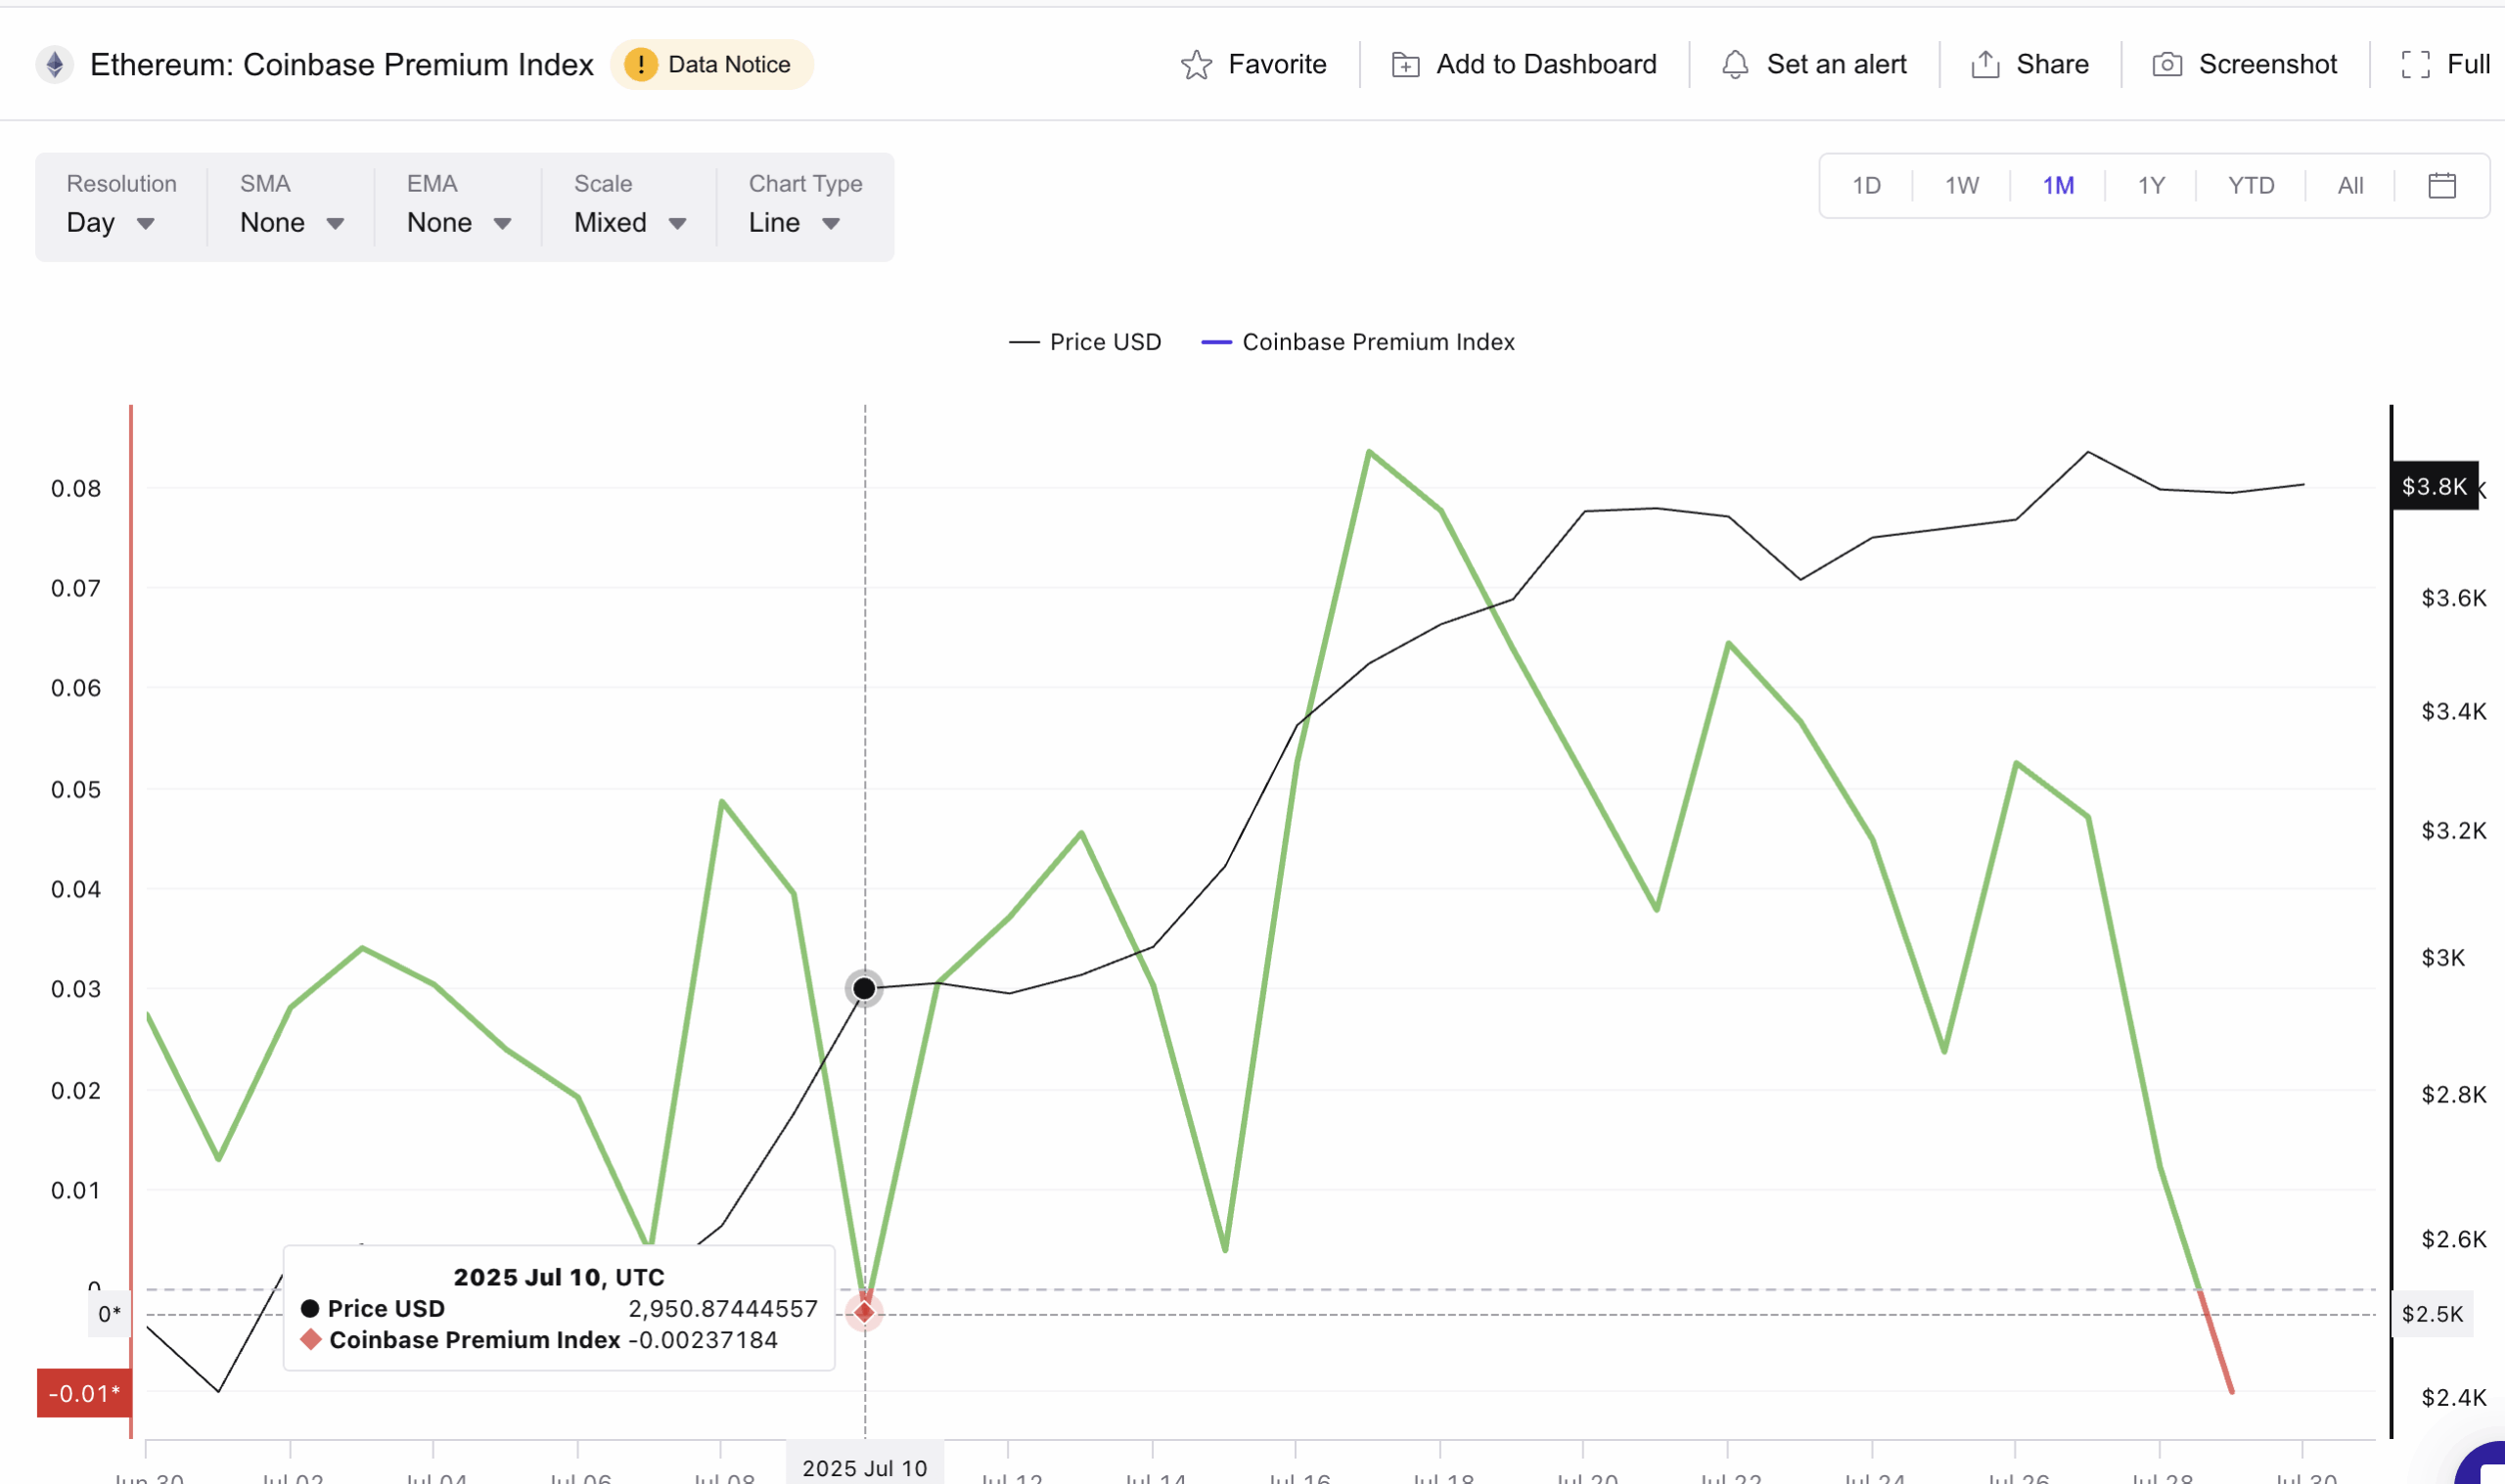This screenshot has width=2505, height=1484.
Task: Open the SMA None dropdown
Action: pyautogui.click(x=291, y=223)
